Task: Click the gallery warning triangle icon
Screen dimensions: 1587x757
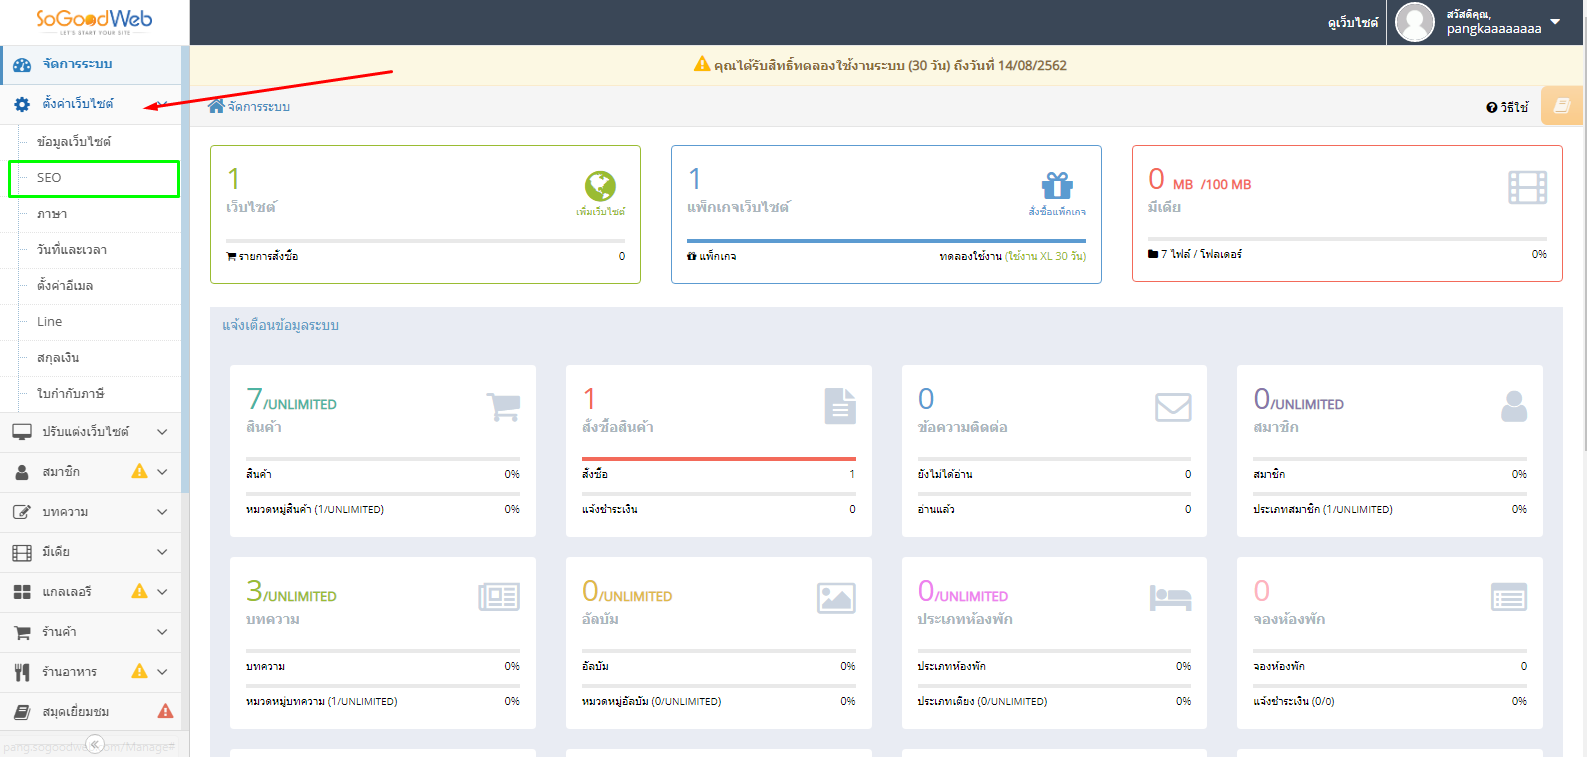Action: (x=139, y=591)
